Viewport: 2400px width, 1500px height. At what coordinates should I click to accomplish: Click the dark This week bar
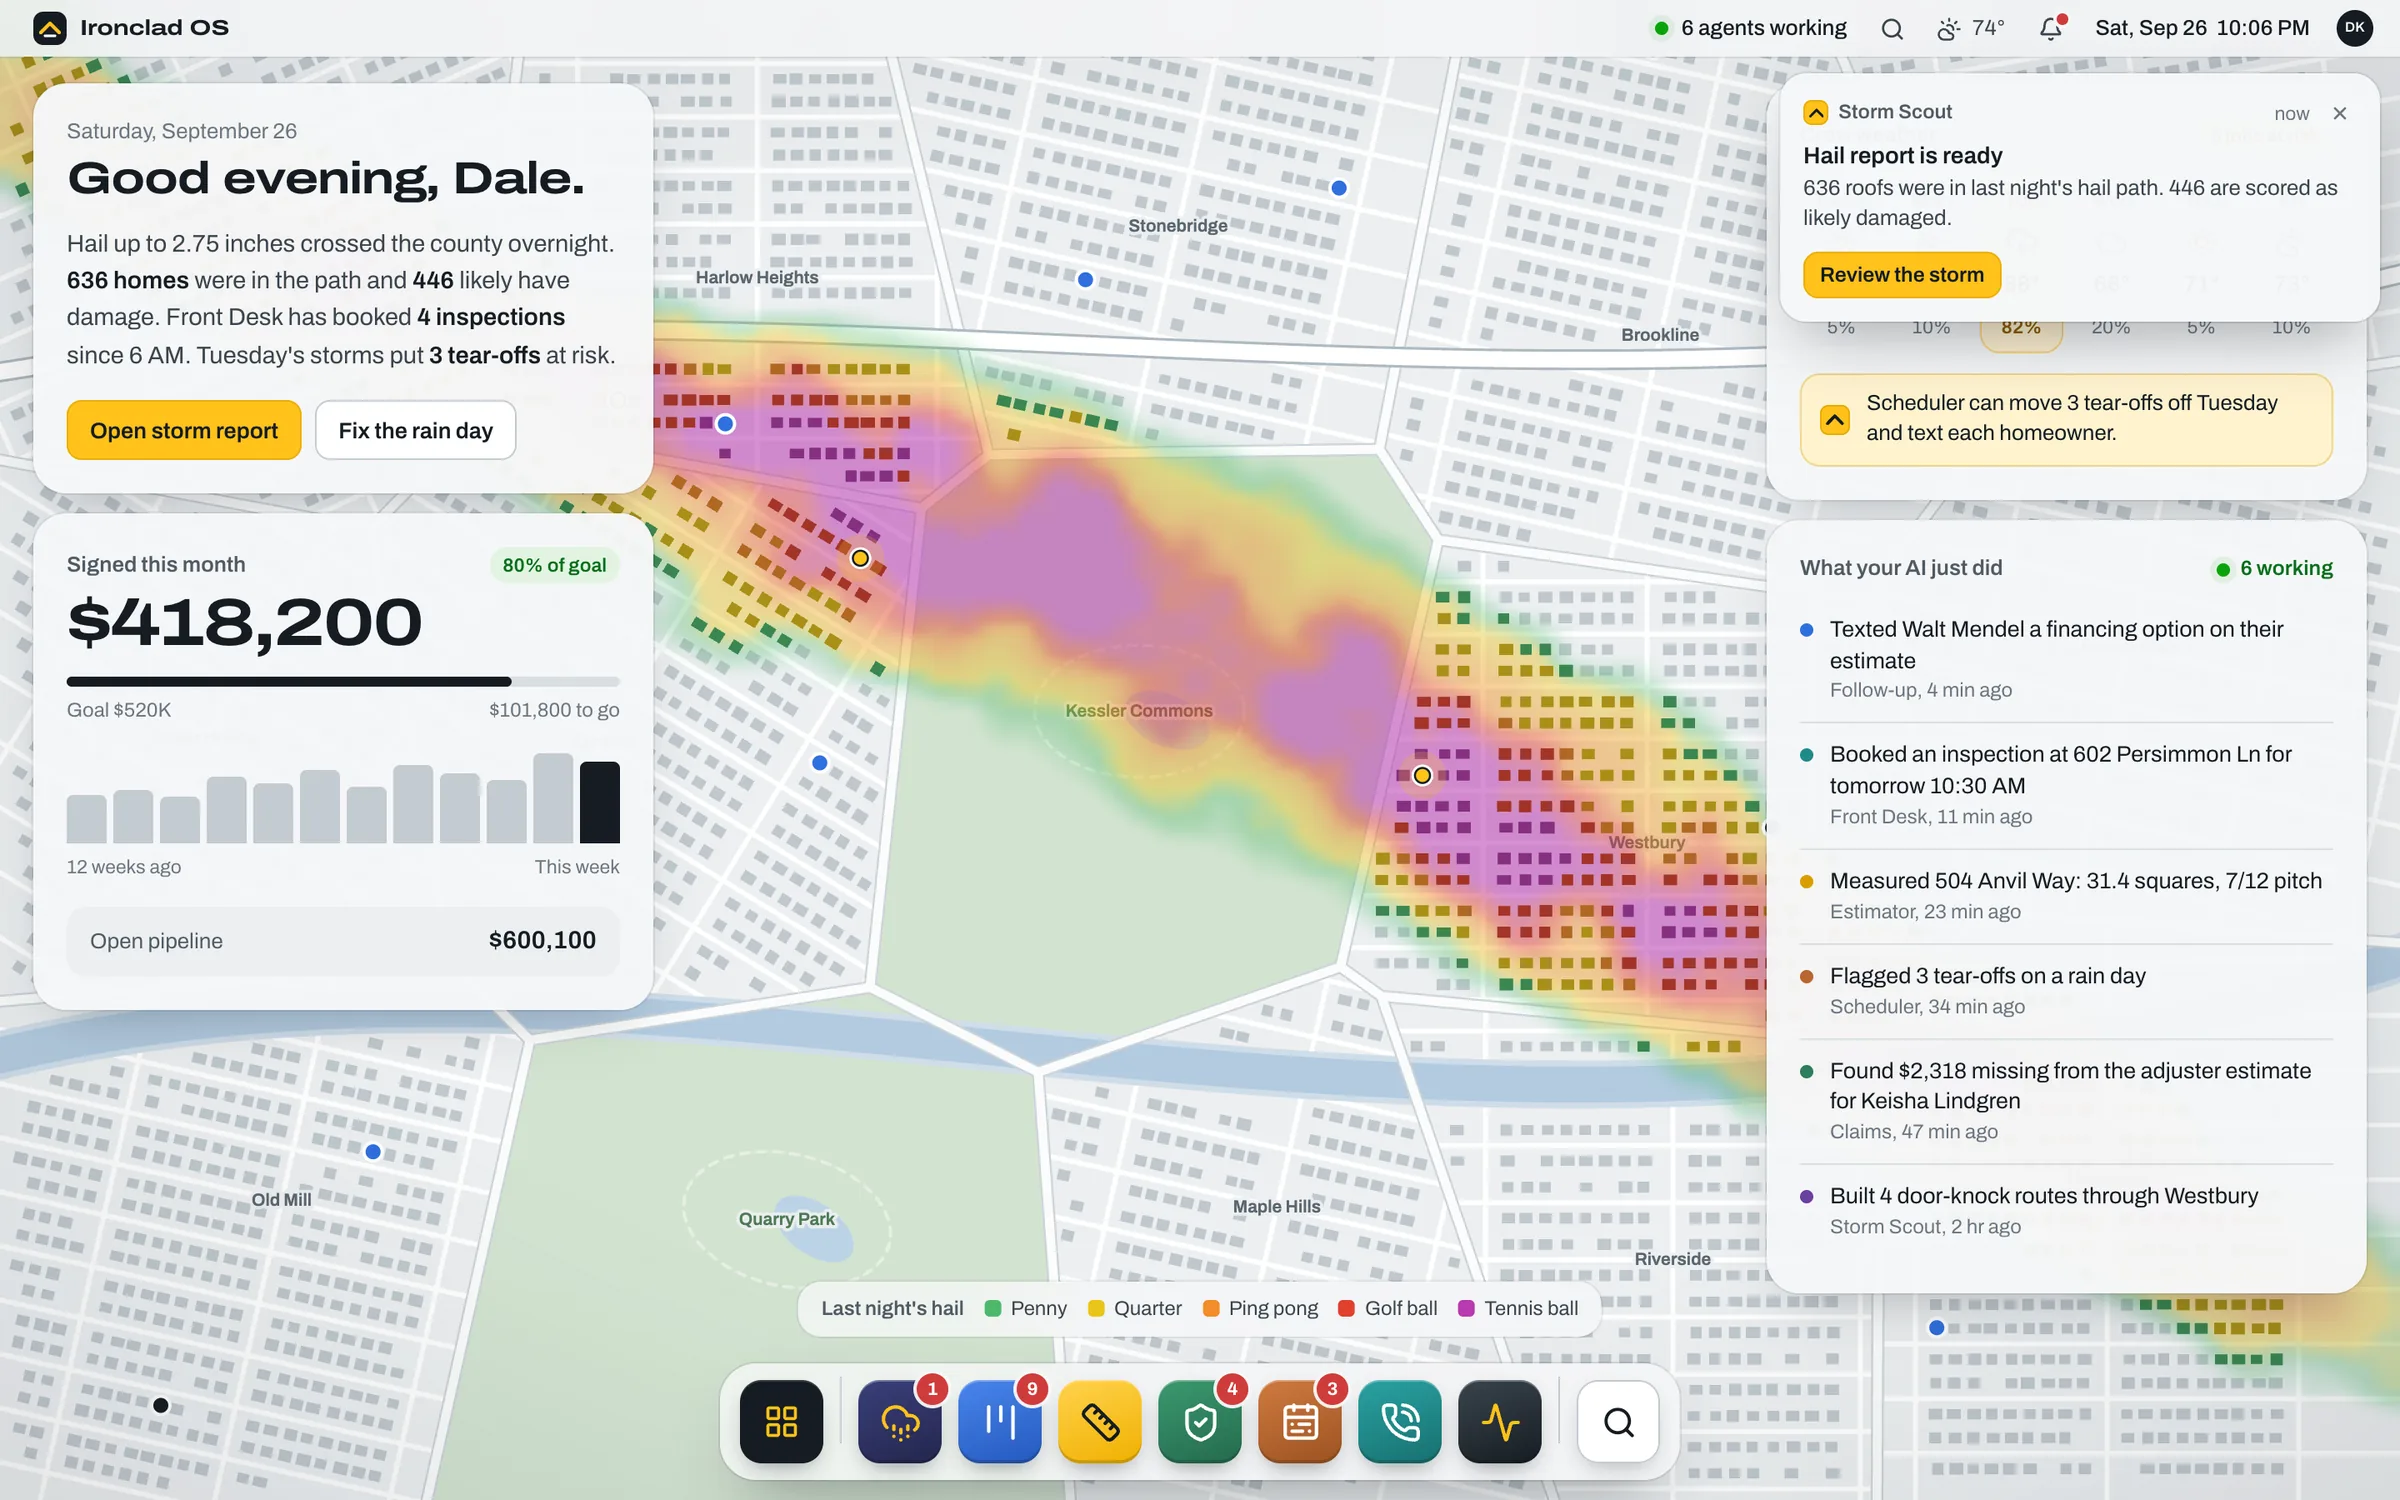[x=600, y=802]
